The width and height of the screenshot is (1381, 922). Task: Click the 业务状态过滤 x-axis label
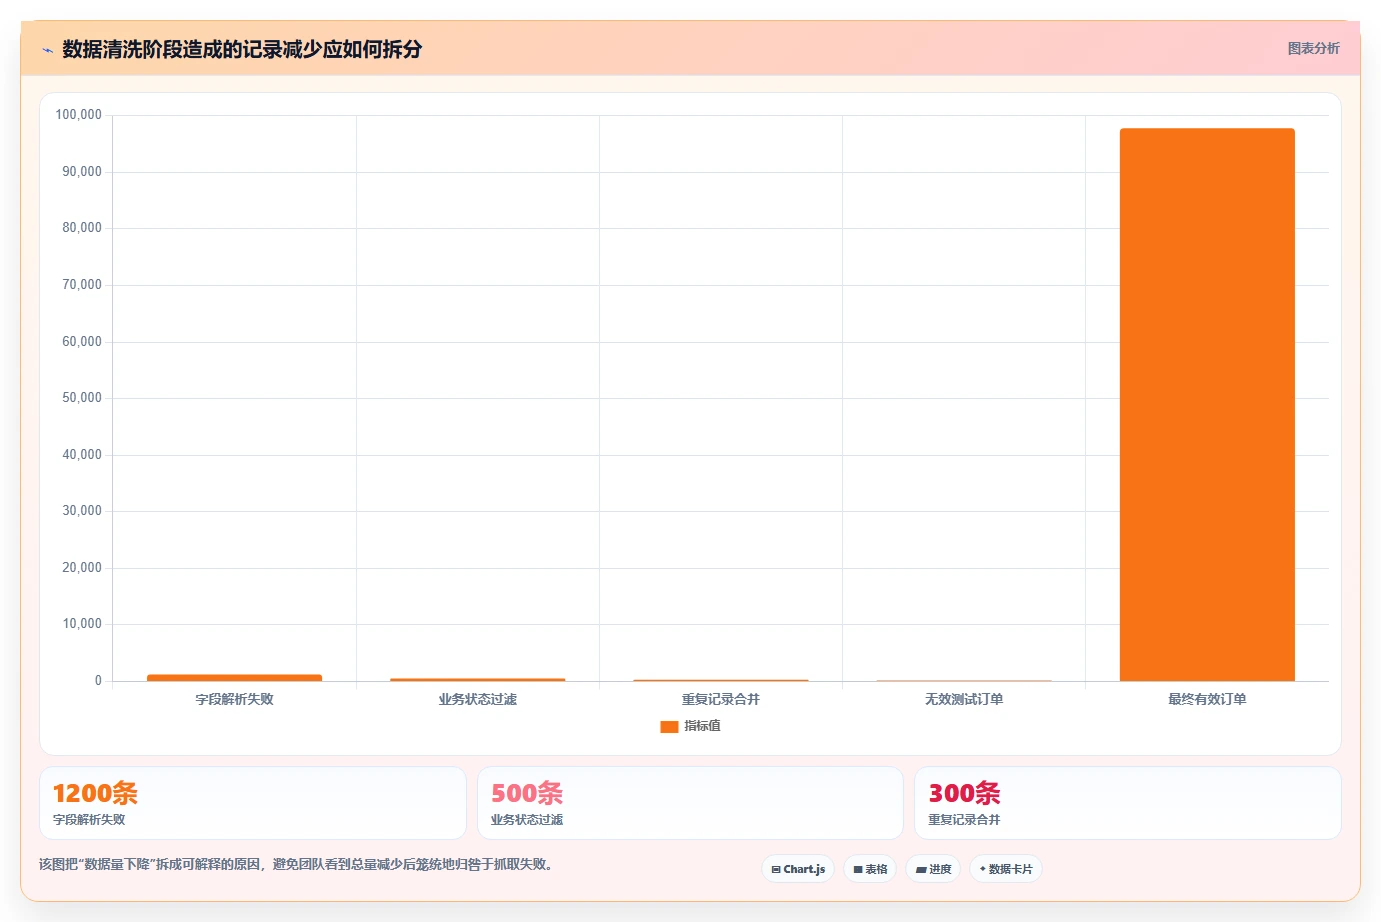477,699
